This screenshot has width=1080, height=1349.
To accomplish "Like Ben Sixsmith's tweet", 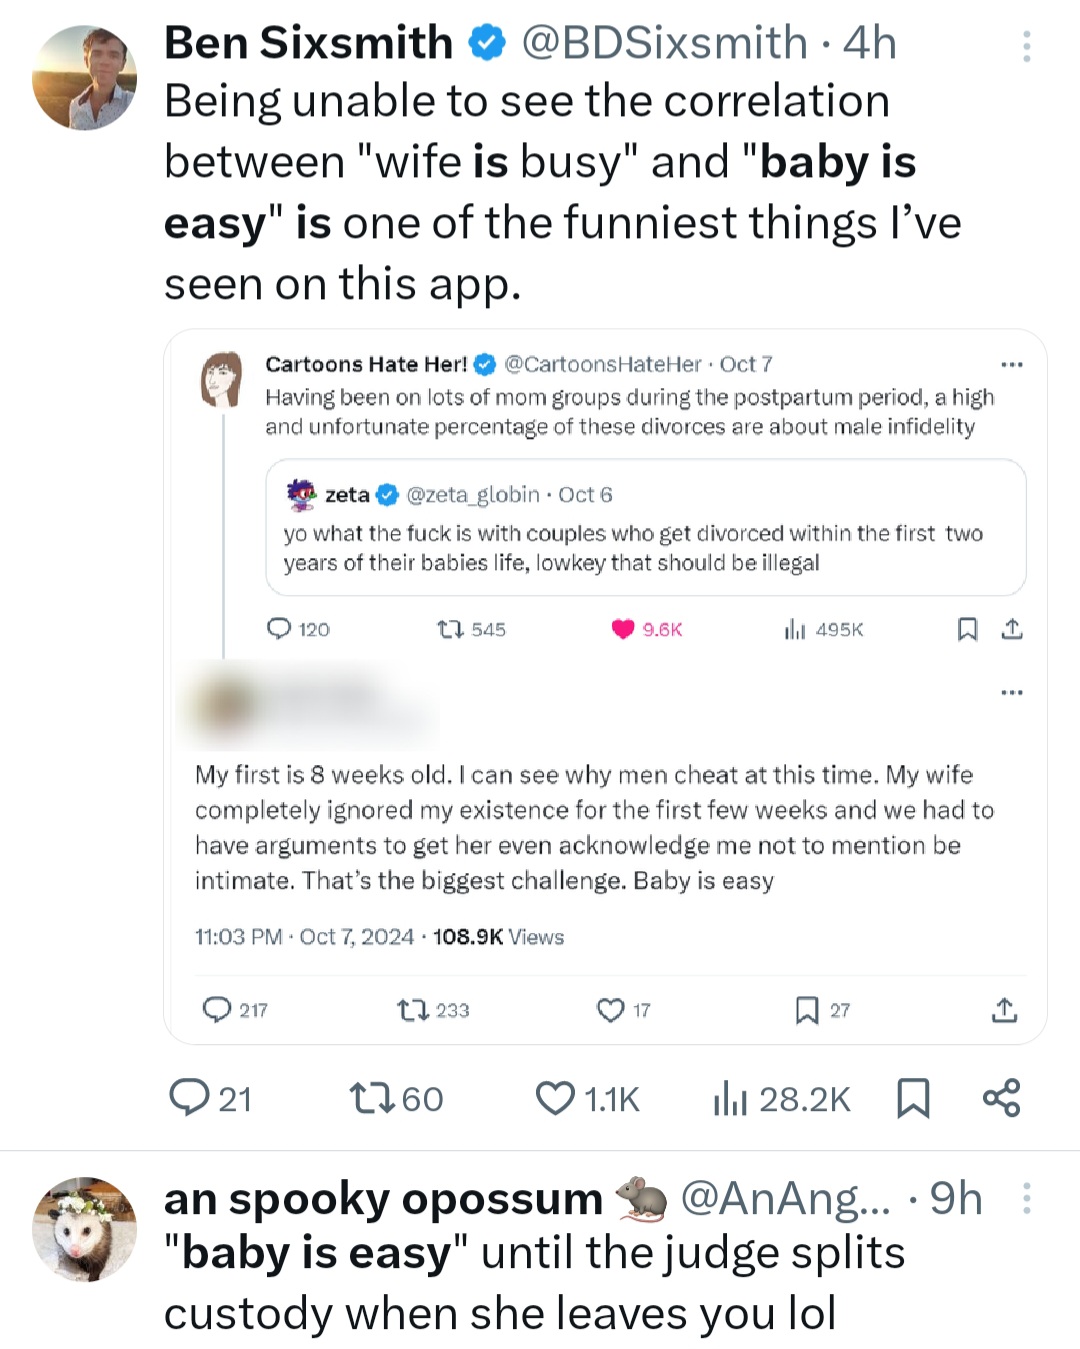I will [556, 1098].
